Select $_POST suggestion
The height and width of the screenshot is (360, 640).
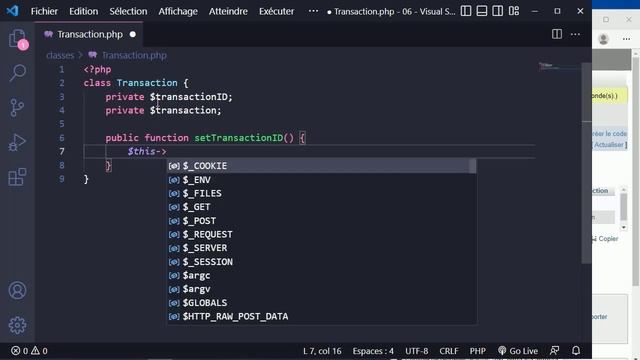click(x=321, y=221)
